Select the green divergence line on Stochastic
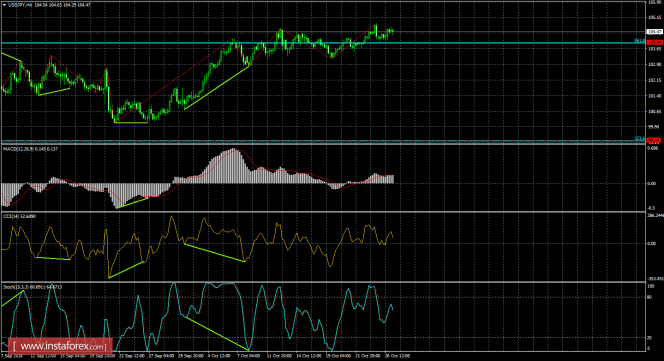664x361 pixels. (216, 334)
